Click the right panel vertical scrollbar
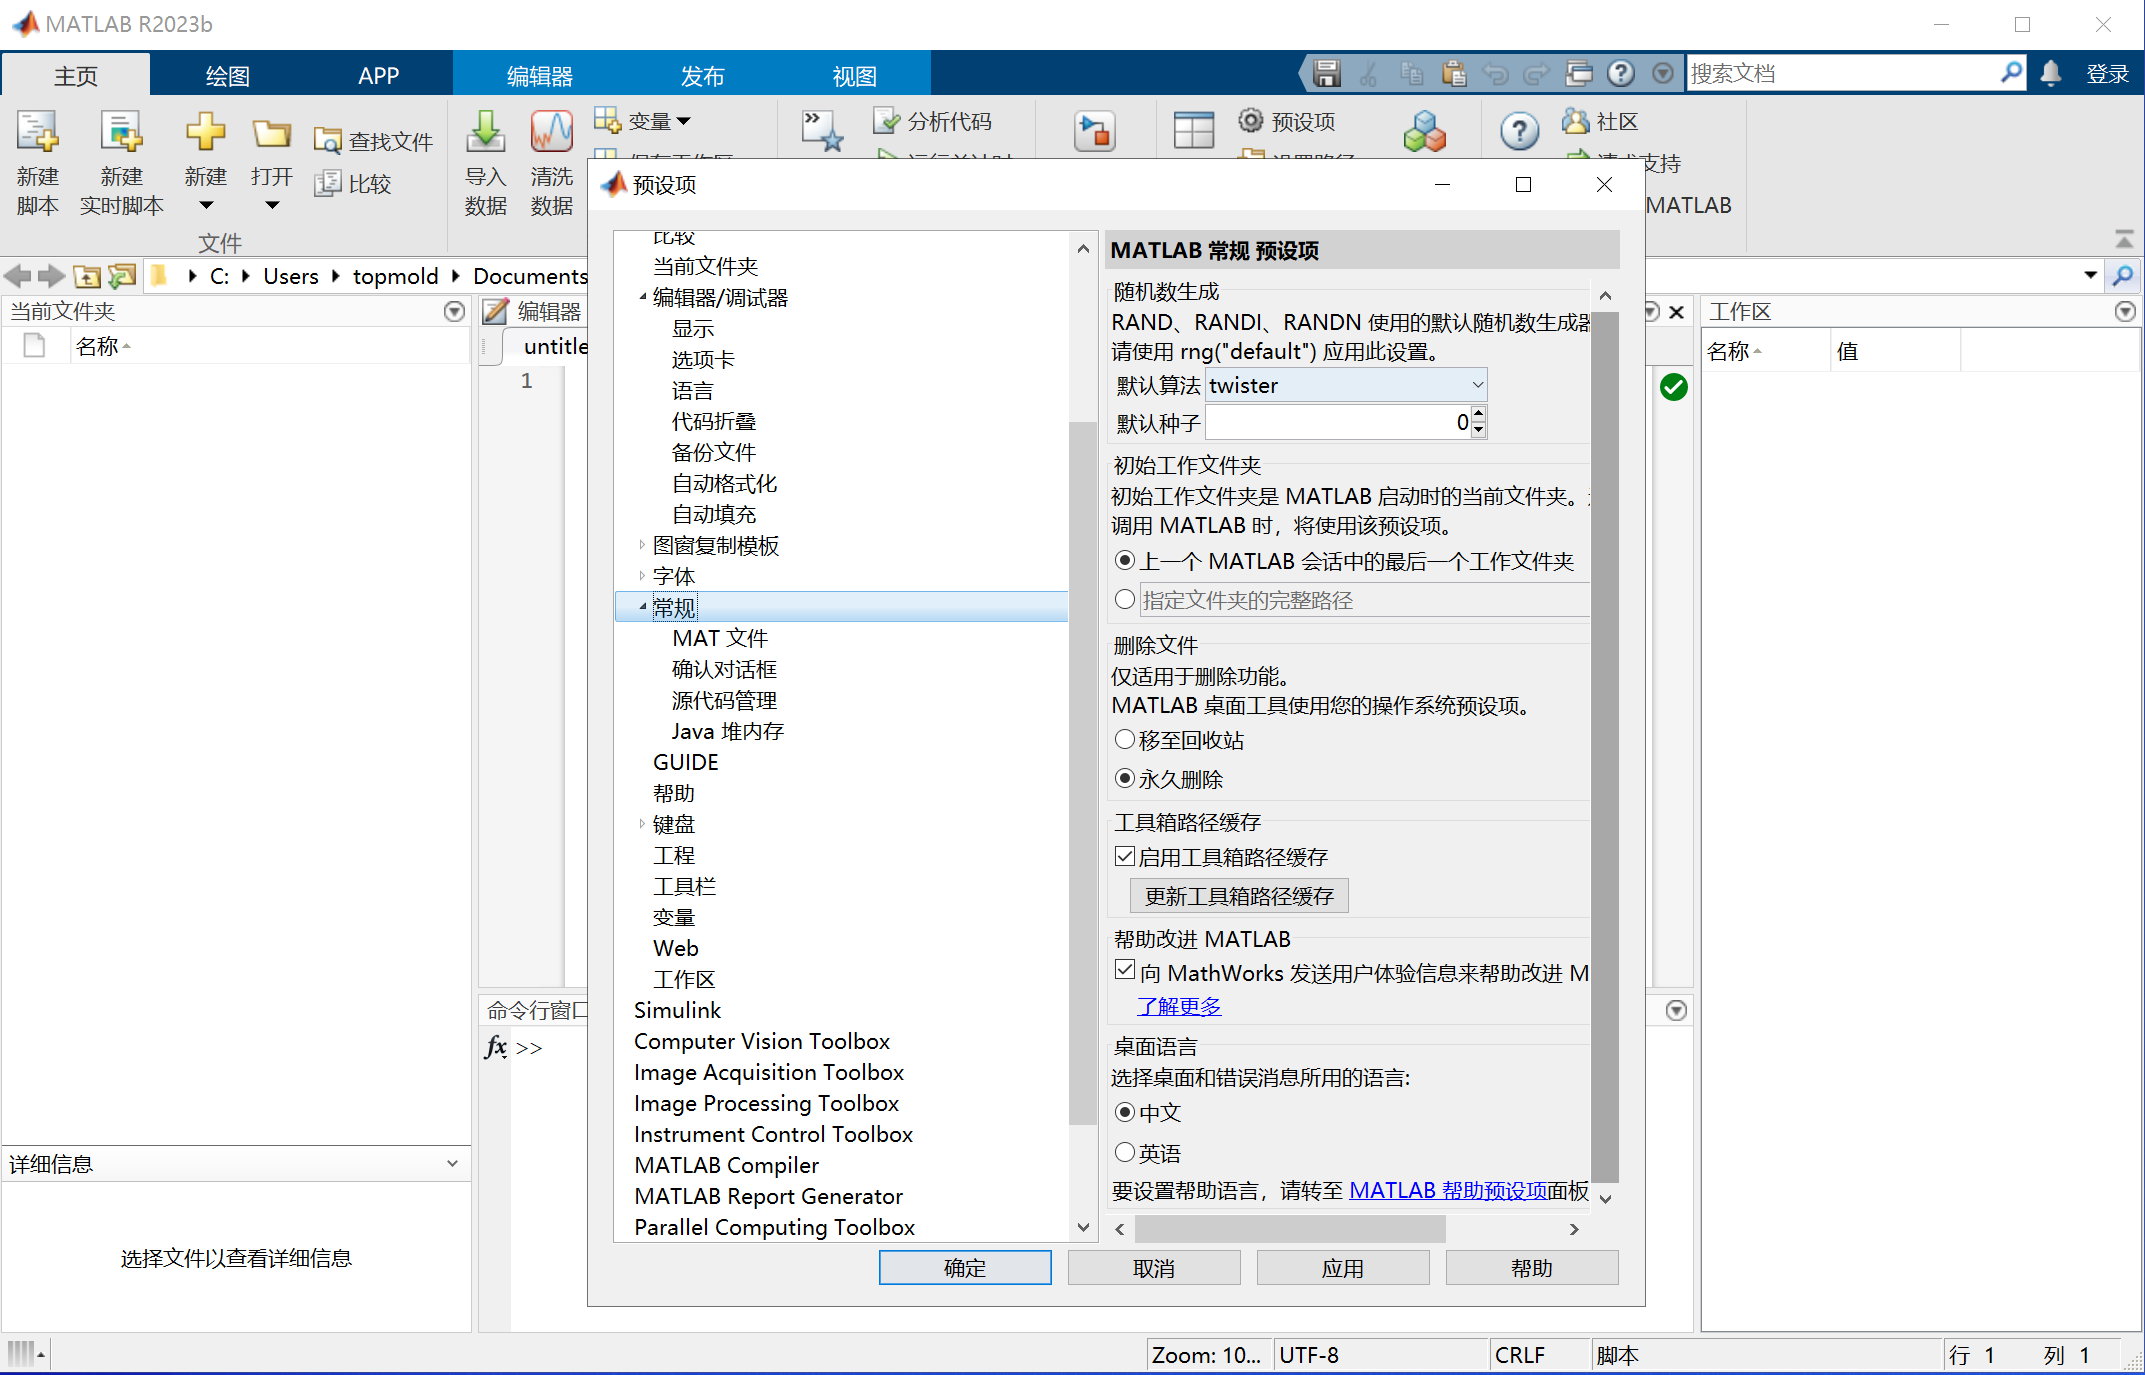Viewport: 2145px width, 1375px height. coord(1605,746)
